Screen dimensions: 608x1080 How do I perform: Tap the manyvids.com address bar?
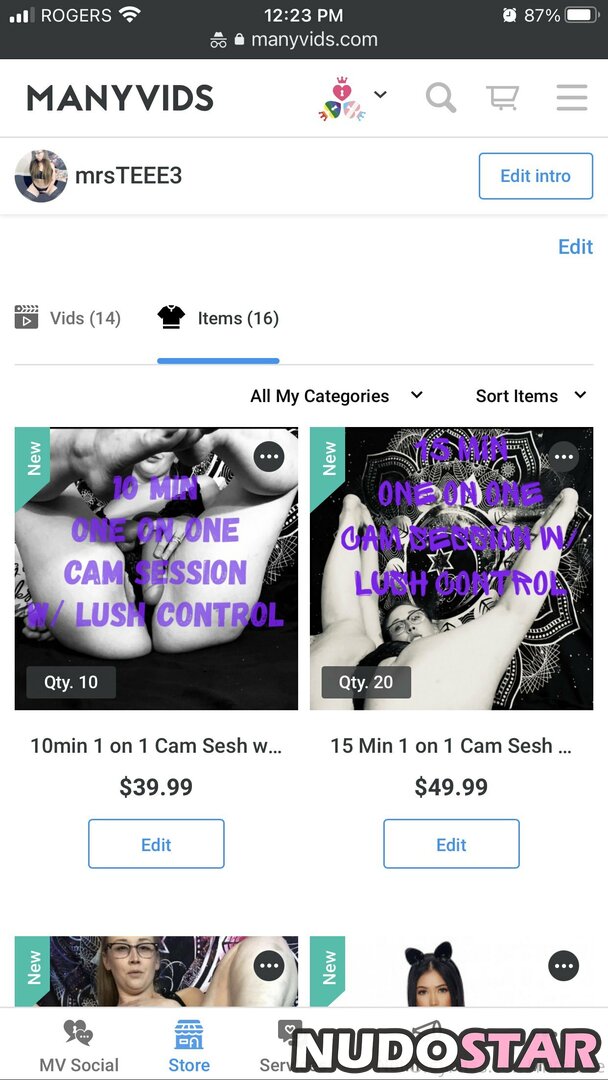click(x=304, y=39)
